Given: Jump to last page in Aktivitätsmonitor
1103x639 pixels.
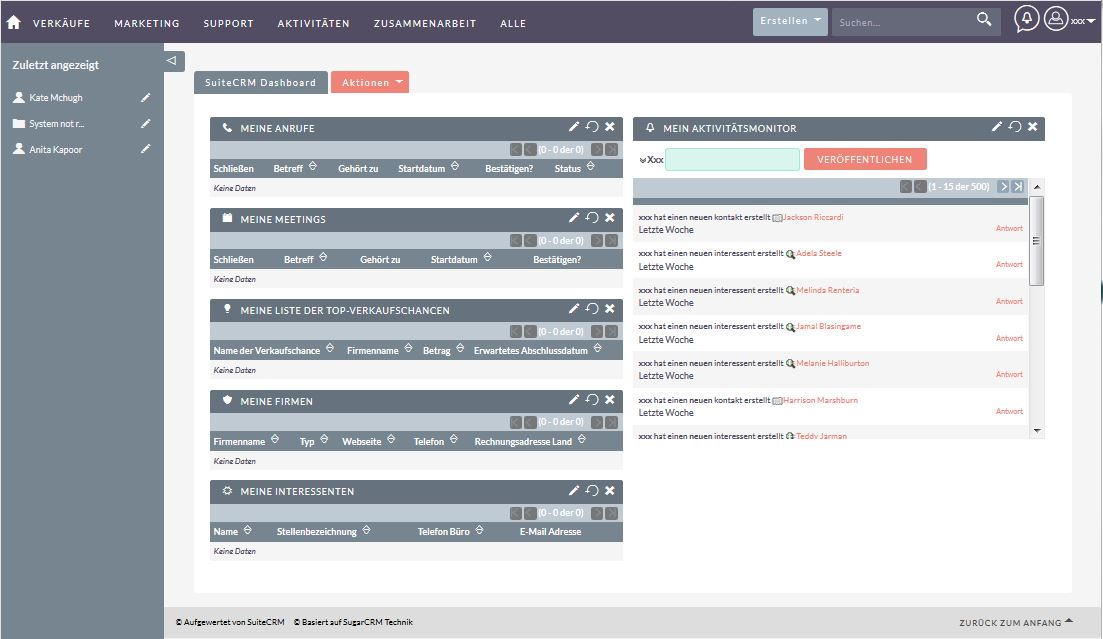Looking at the screenshot, I should tap(1018, 186).
